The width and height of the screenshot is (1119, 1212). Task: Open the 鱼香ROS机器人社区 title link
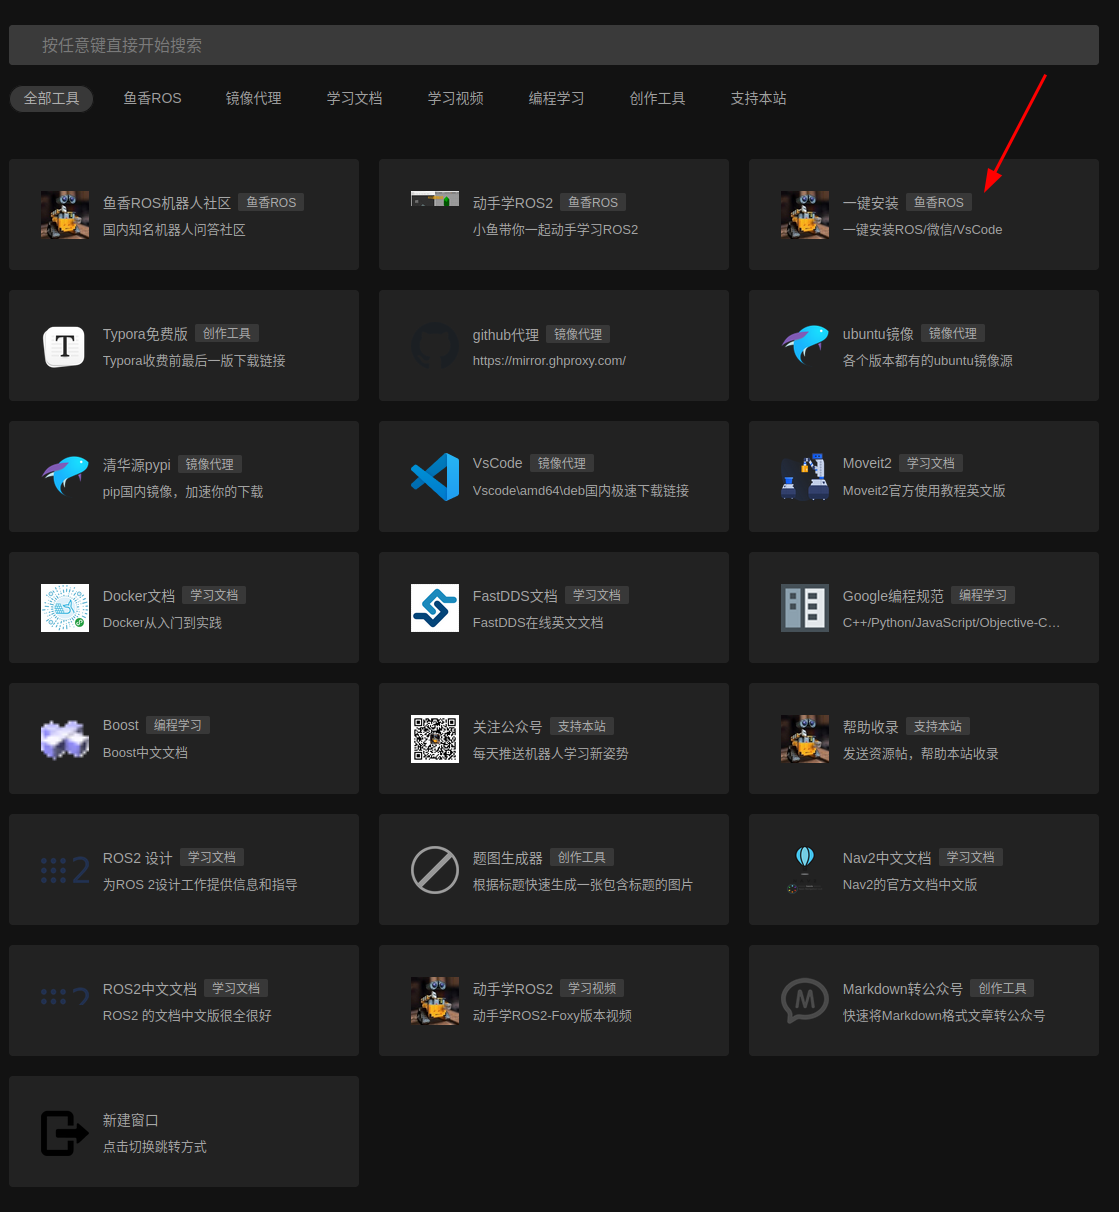(167, 203)
